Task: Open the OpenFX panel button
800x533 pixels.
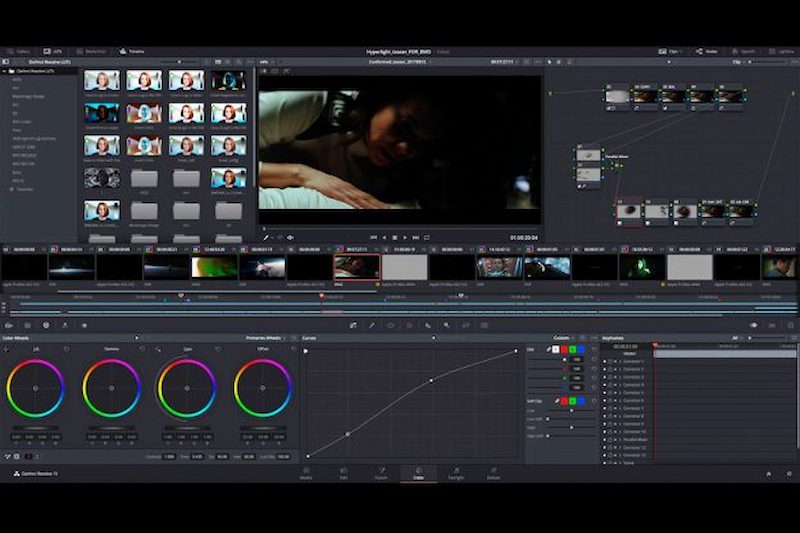Action: point(743,52)
